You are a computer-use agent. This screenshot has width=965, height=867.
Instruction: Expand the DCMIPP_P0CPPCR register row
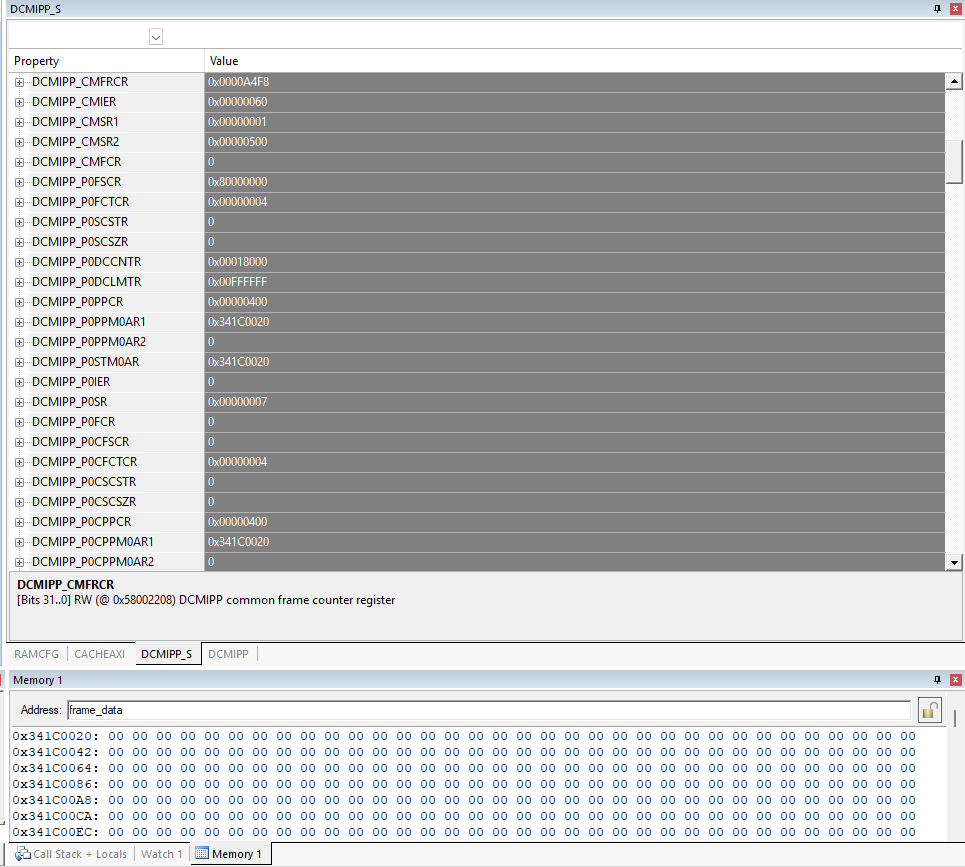point(20,522)
